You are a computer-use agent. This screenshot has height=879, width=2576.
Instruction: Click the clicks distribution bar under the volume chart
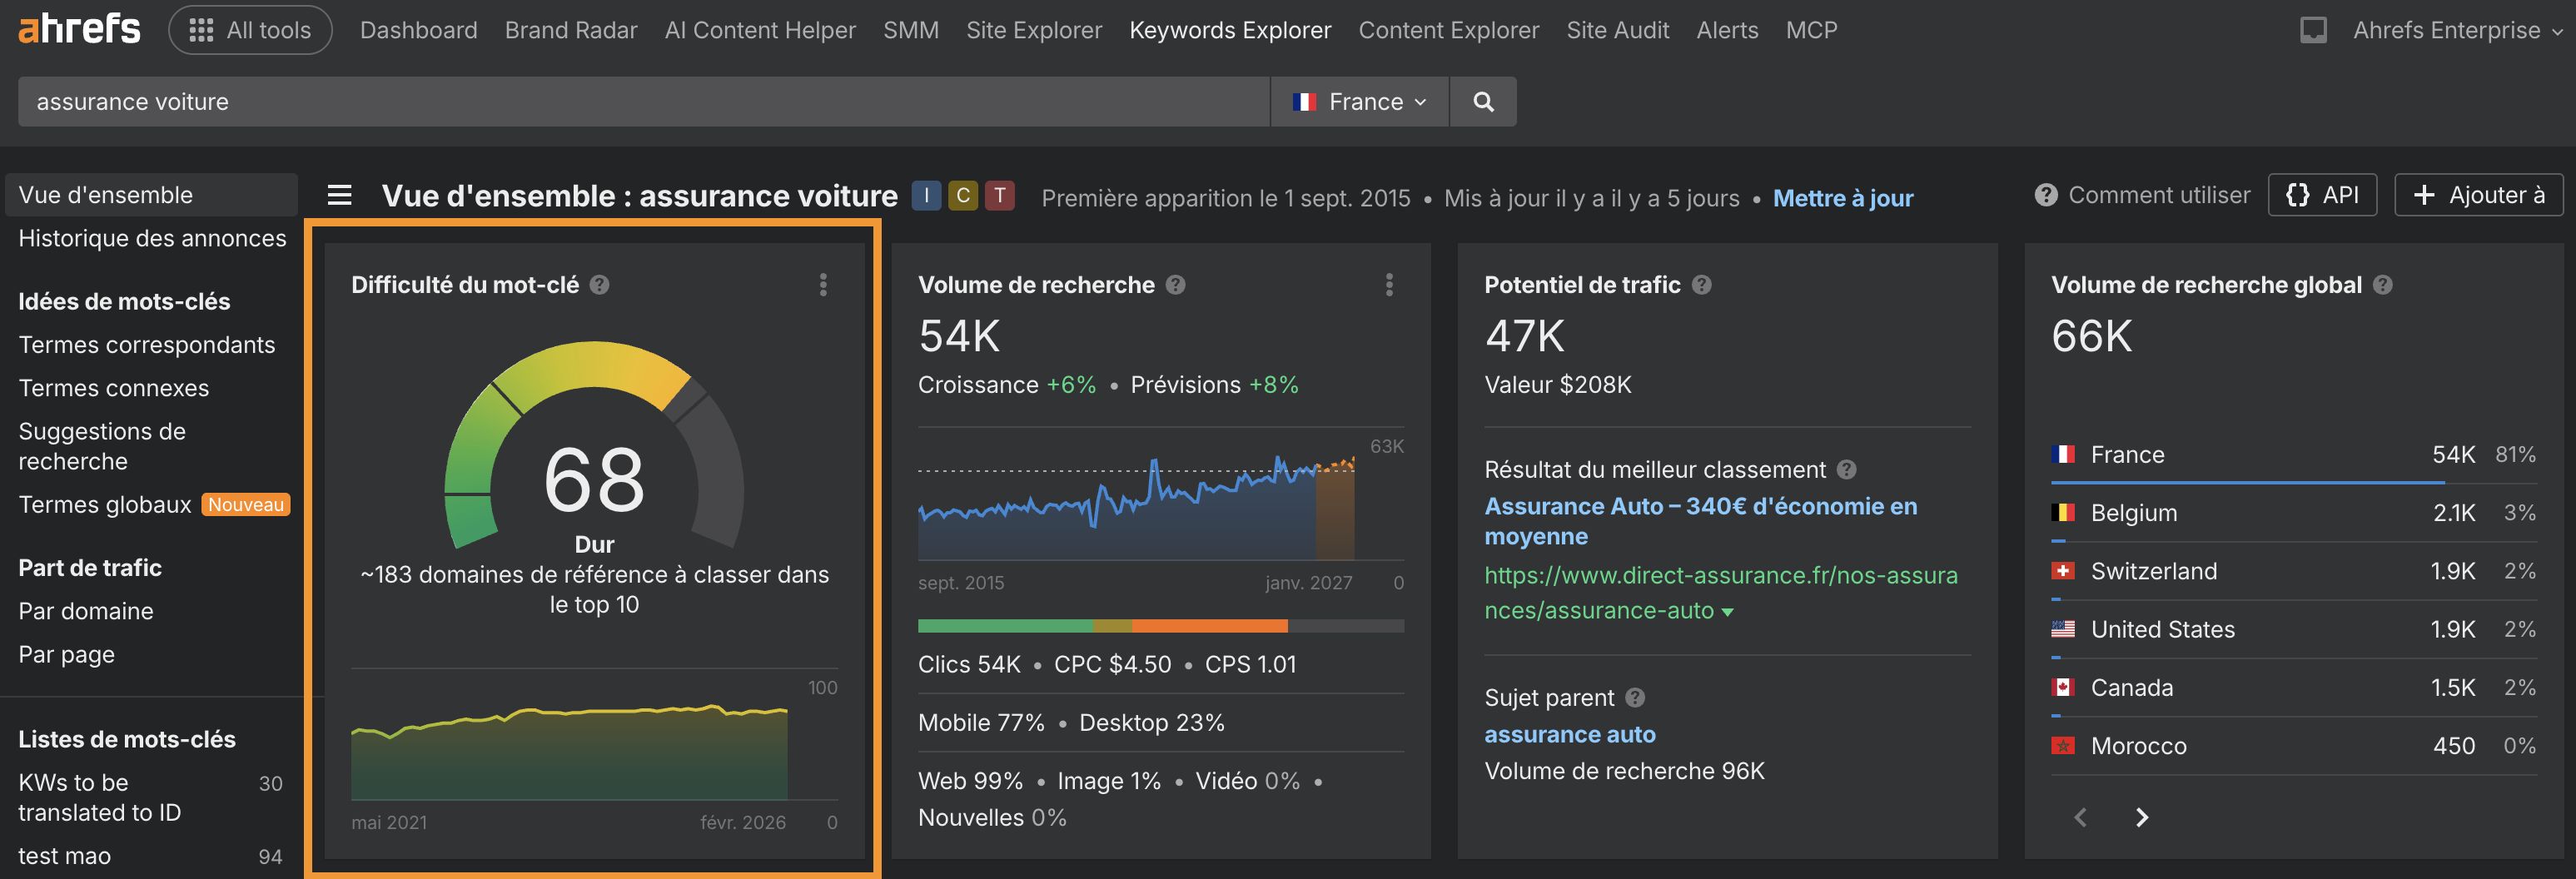coord(1160,625)
